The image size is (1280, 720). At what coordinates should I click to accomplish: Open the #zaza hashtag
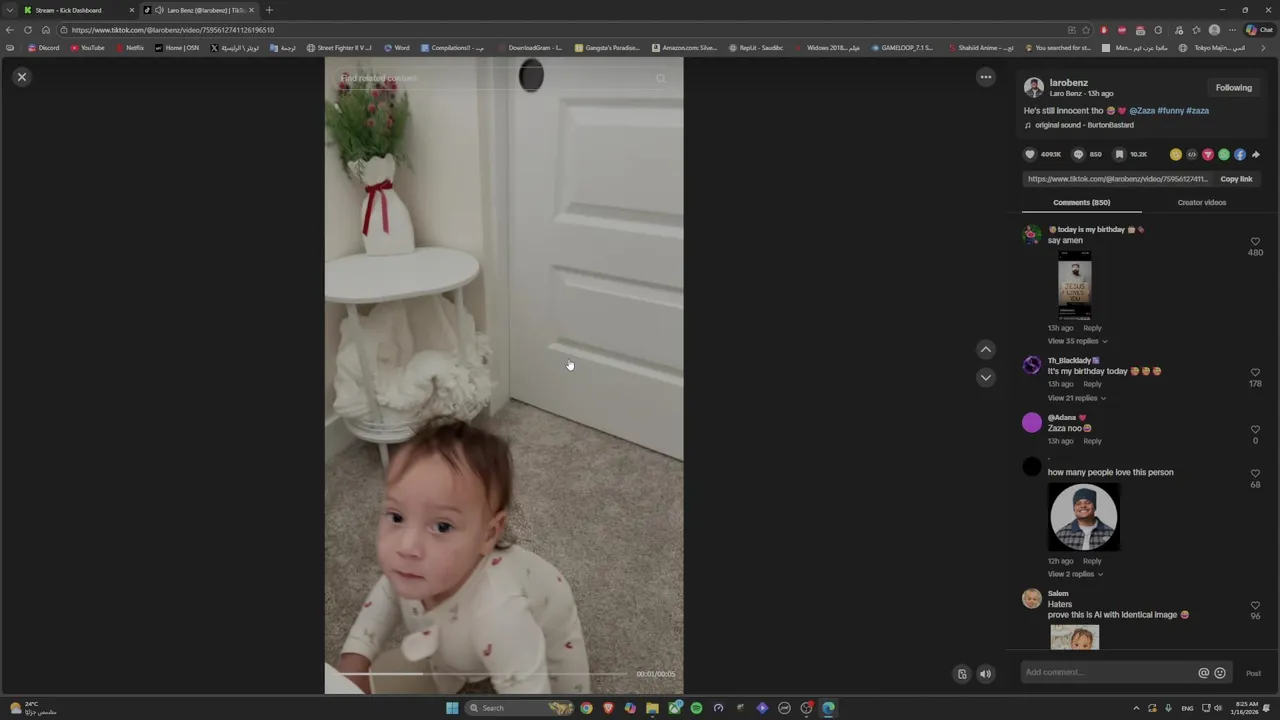pos(1198,111)
